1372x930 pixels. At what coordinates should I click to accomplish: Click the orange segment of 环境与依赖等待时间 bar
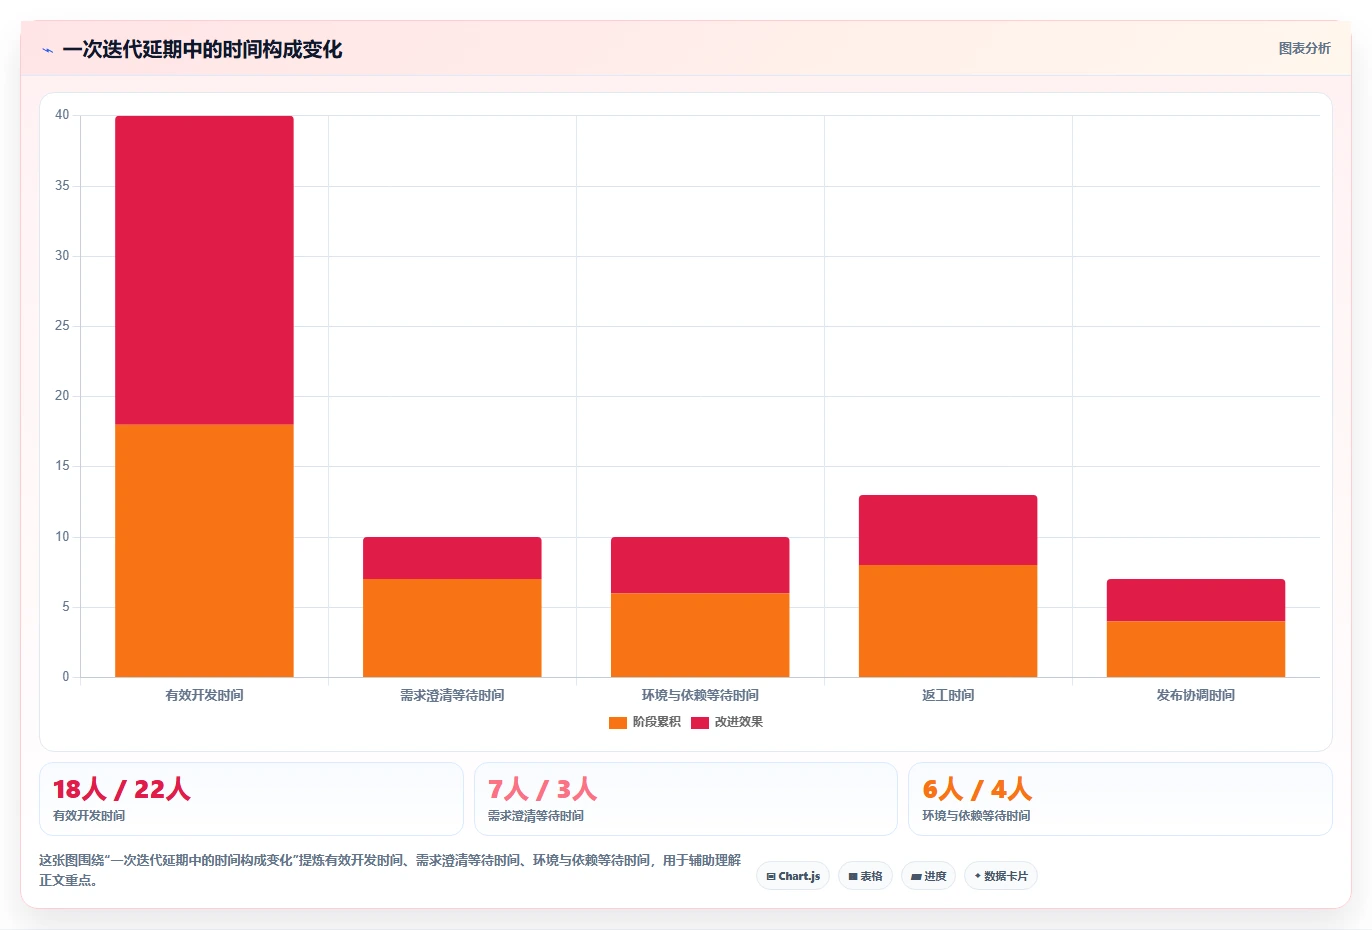point(700,635)
